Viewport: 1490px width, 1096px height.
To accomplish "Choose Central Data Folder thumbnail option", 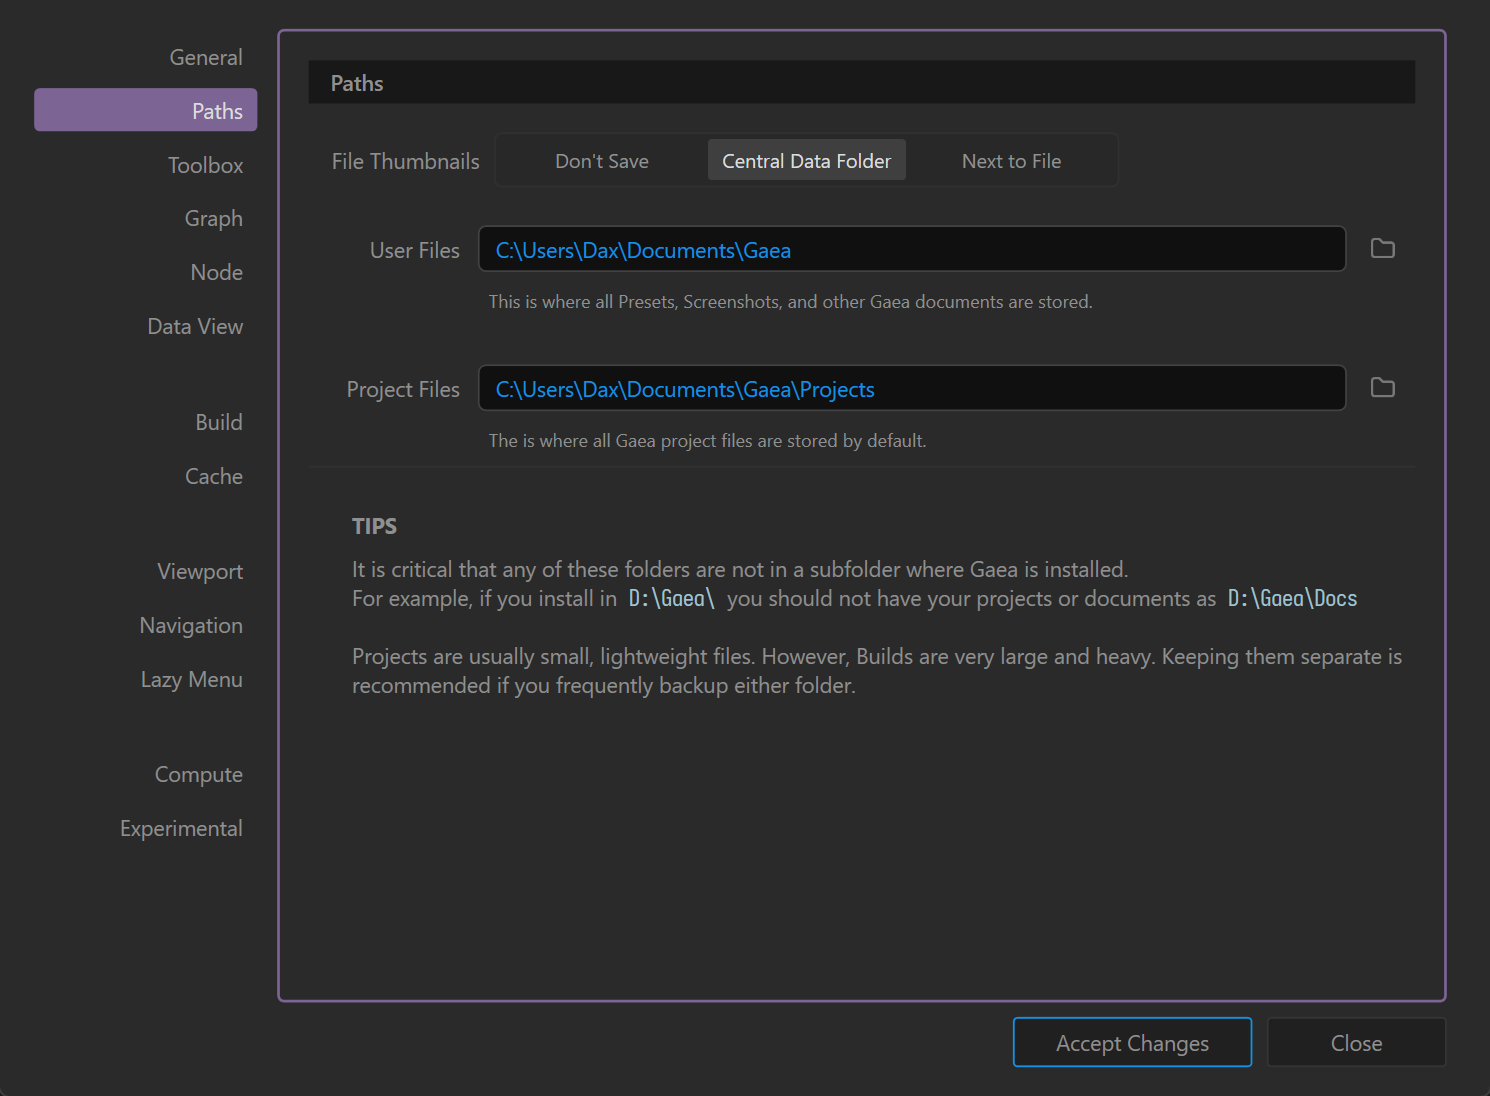I will [x=806, y=161].
